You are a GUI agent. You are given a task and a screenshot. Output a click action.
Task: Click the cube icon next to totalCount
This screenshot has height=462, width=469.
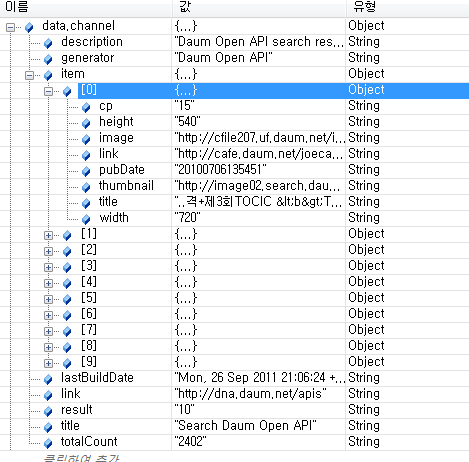click(x=48, y=443)
